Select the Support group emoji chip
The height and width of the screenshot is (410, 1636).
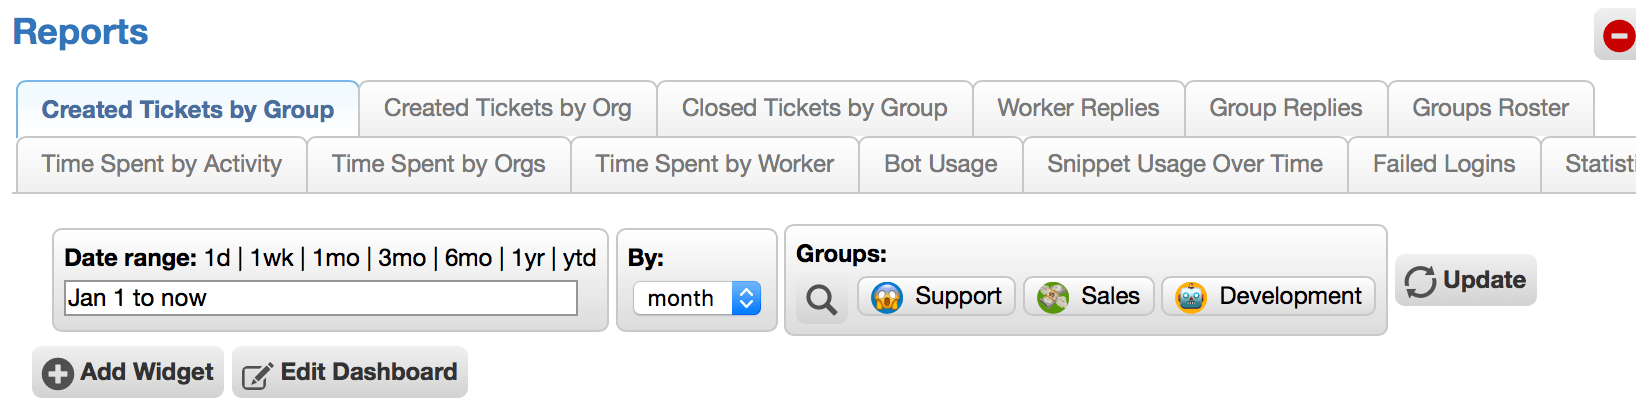point(936,296)
